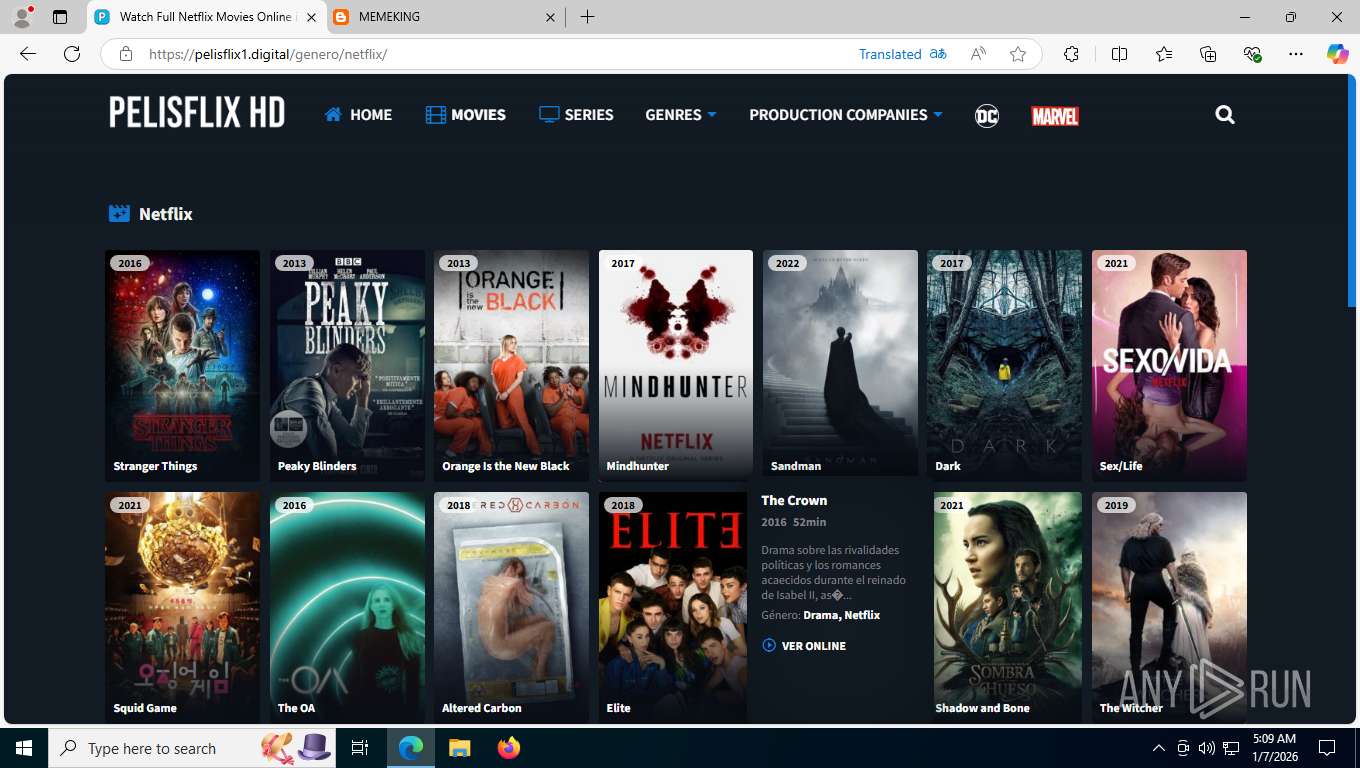
Task: Open the MOVIES section
Action: point(466,115)
